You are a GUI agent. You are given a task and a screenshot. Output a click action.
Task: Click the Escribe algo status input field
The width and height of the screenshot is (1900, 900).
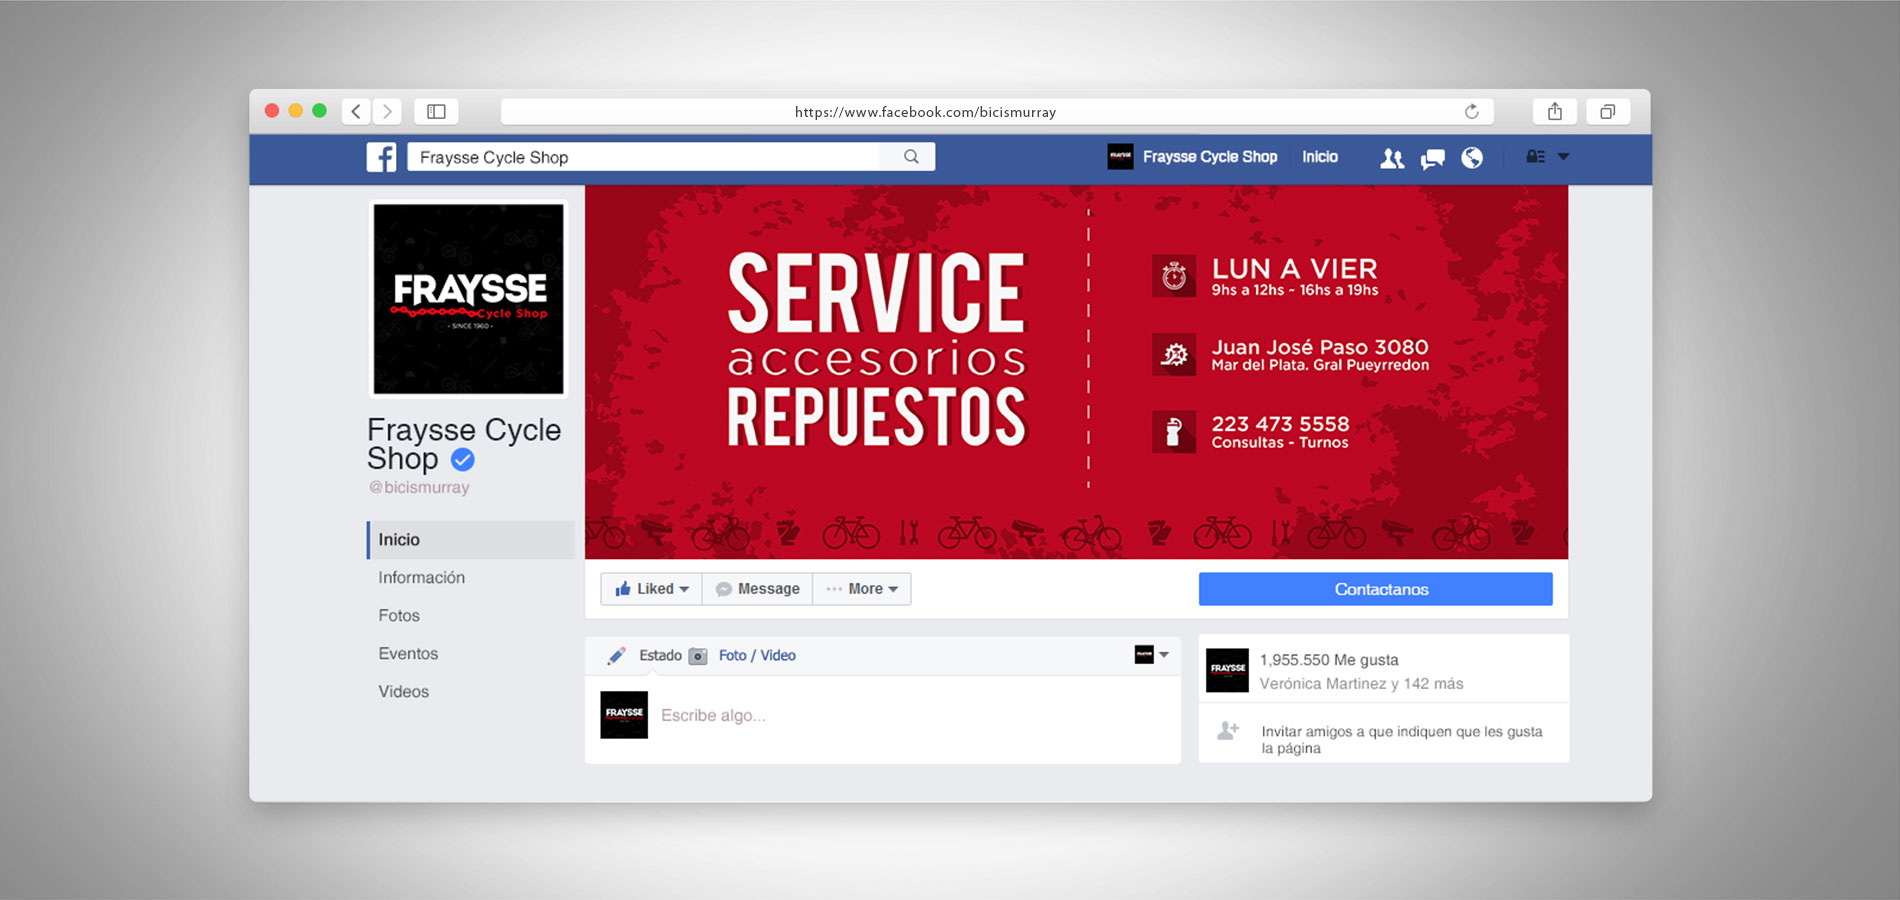click(x=715, y=715)
